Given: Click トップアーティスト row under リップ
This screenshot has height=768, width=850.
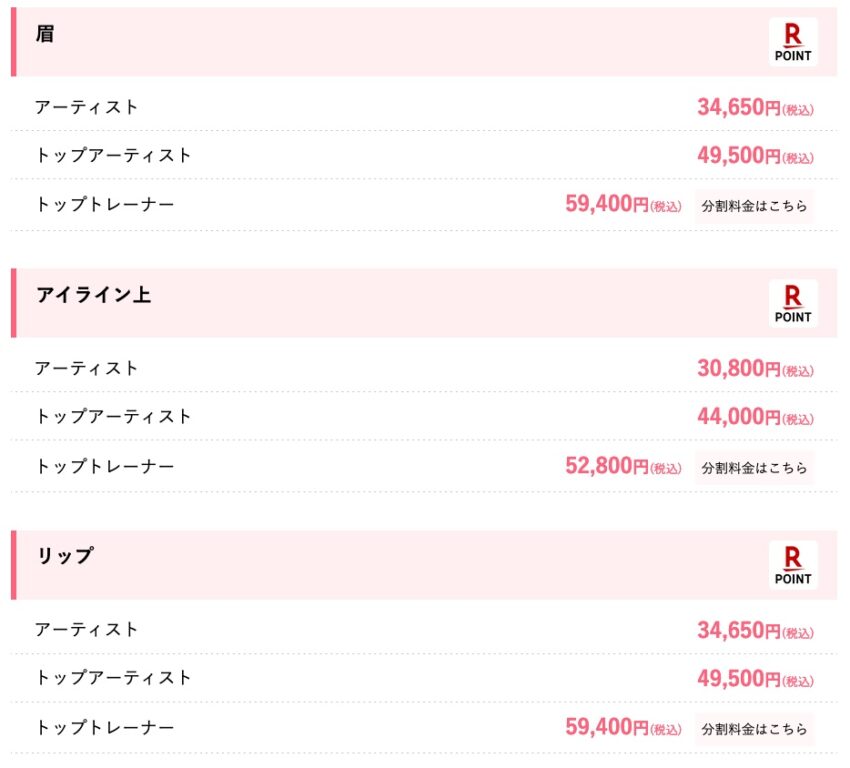Looking at the screenshot, I should [424, 678].
